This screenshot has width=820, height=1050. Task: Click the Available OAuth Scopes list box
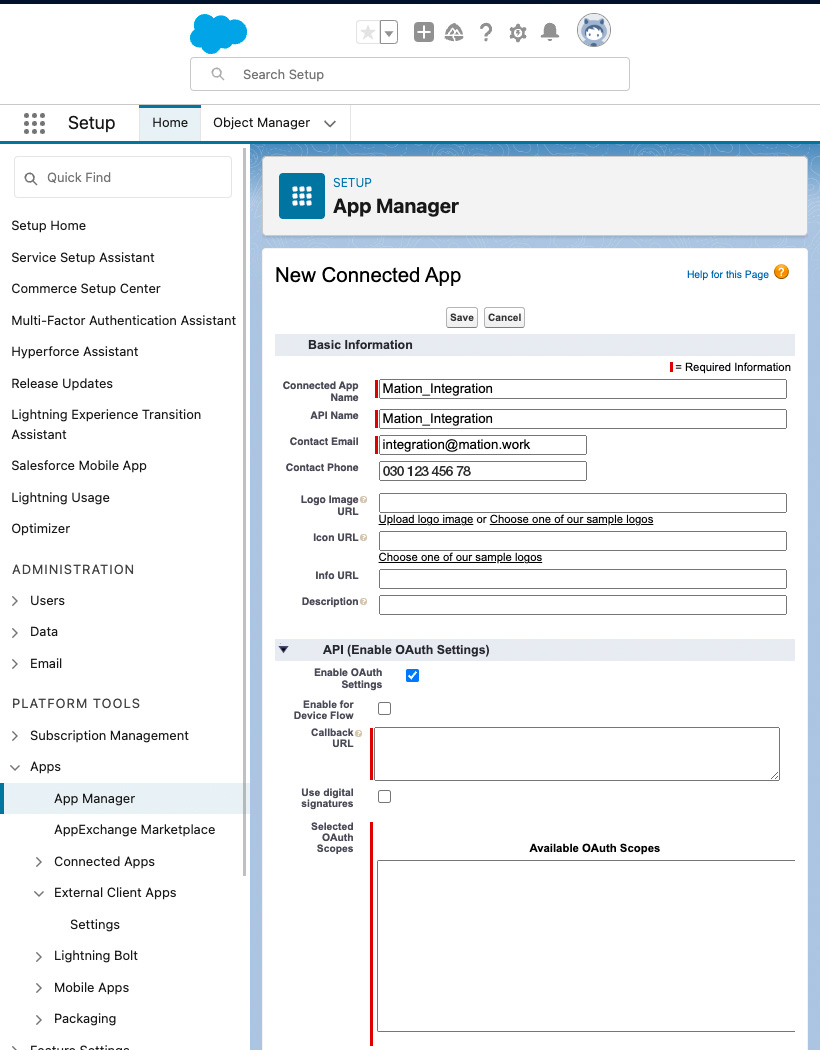(586, 946)
